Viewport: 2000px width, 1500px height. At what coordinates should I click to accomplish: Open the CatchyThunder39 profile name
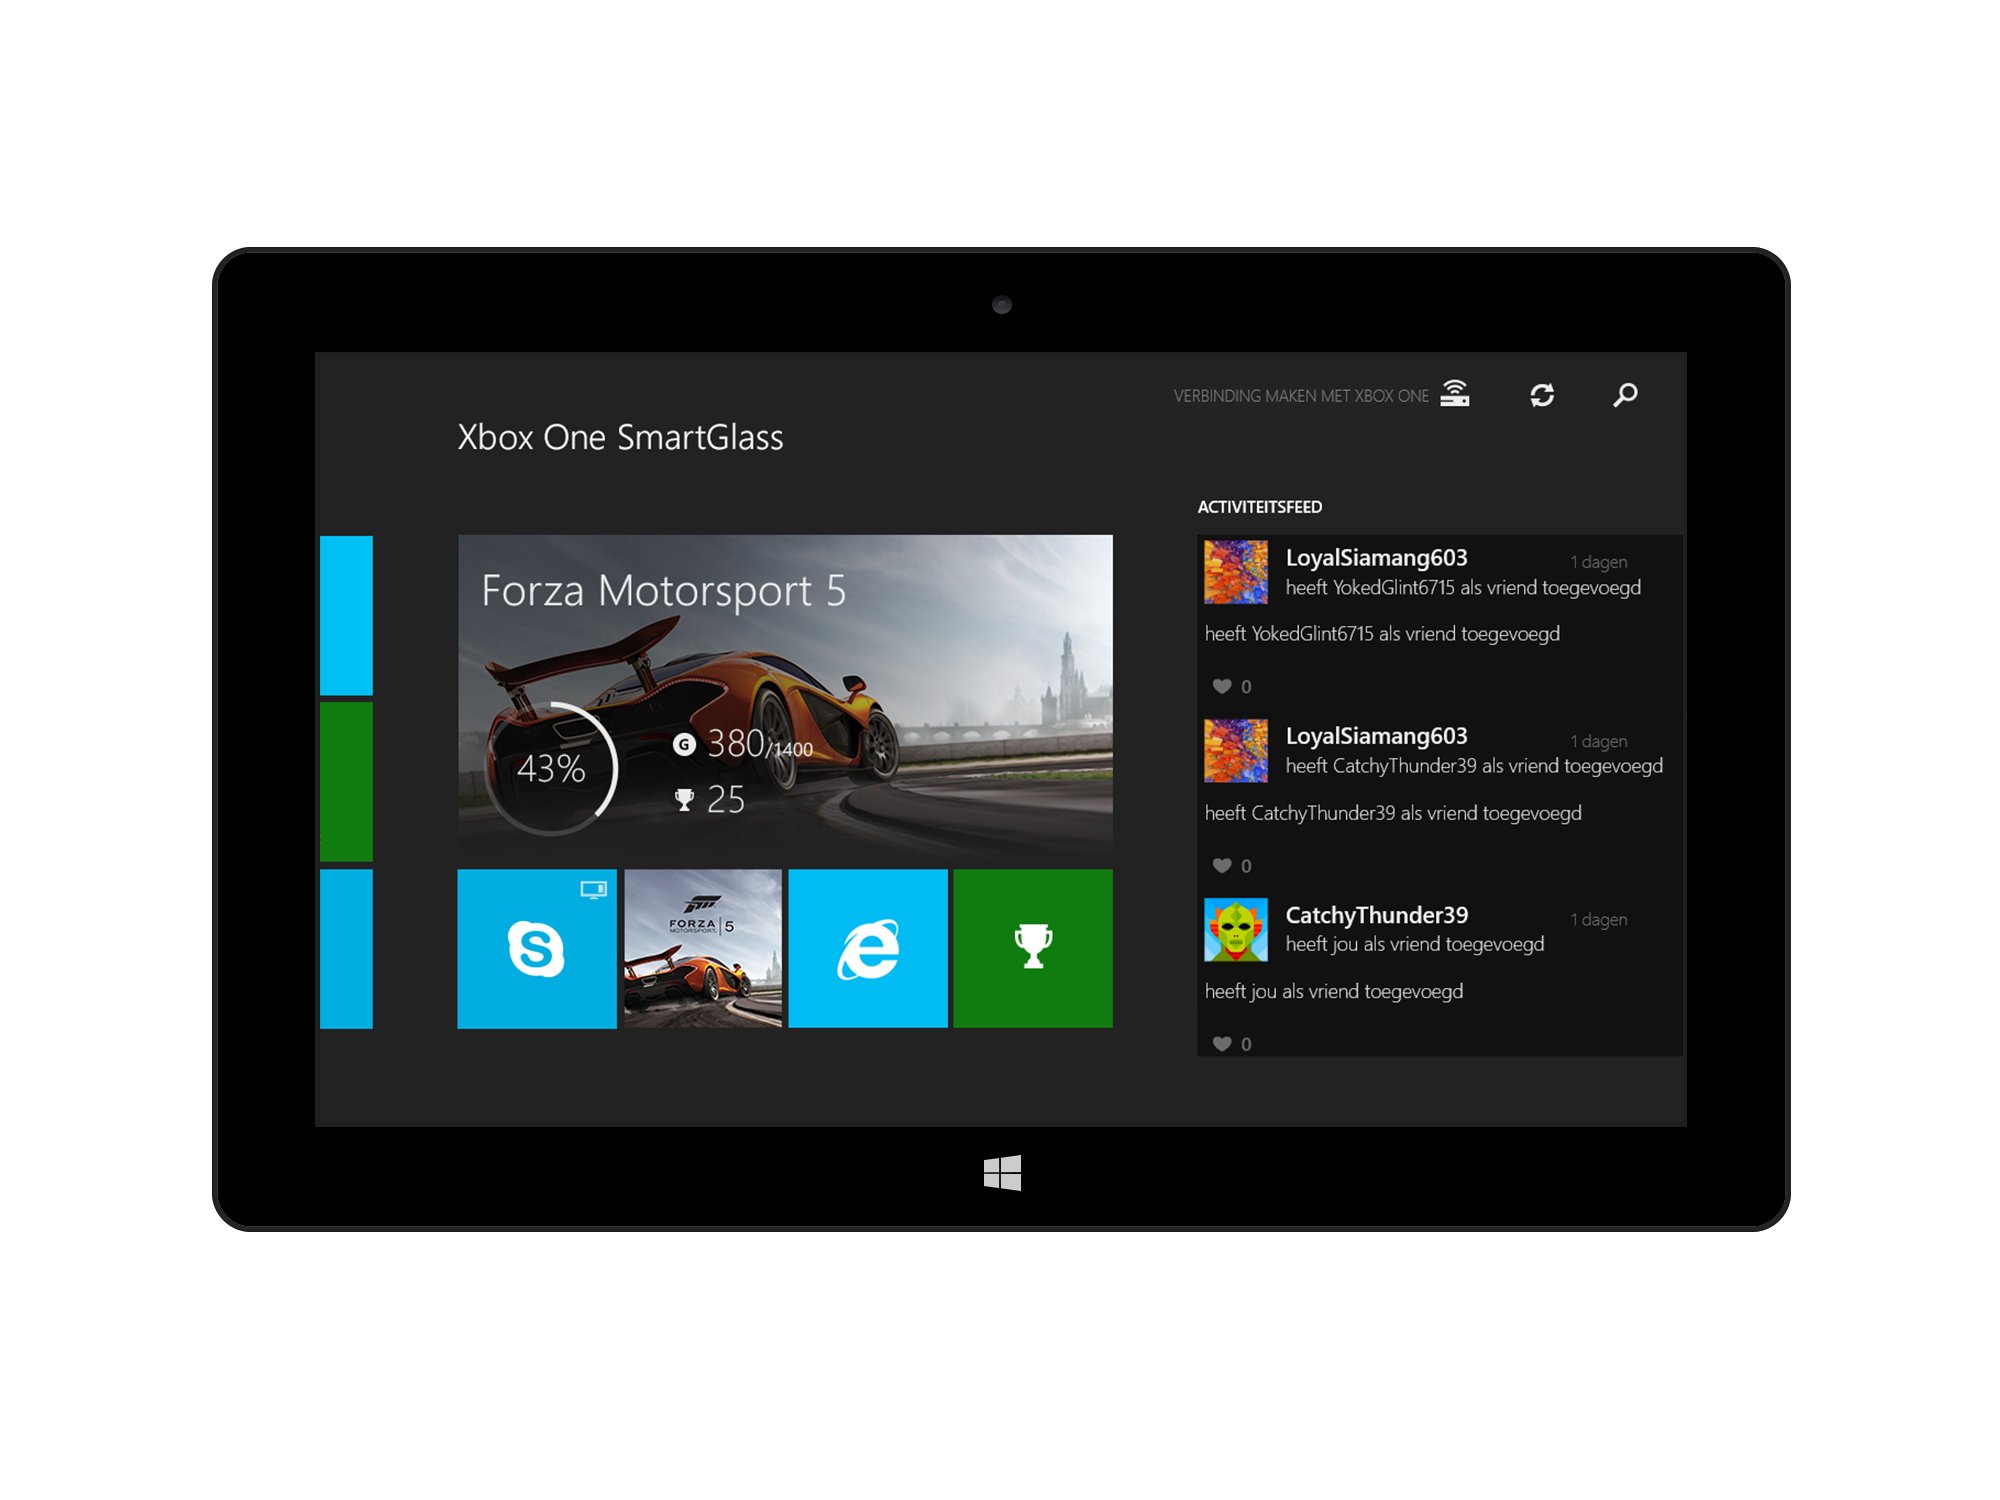point(1376,915)
